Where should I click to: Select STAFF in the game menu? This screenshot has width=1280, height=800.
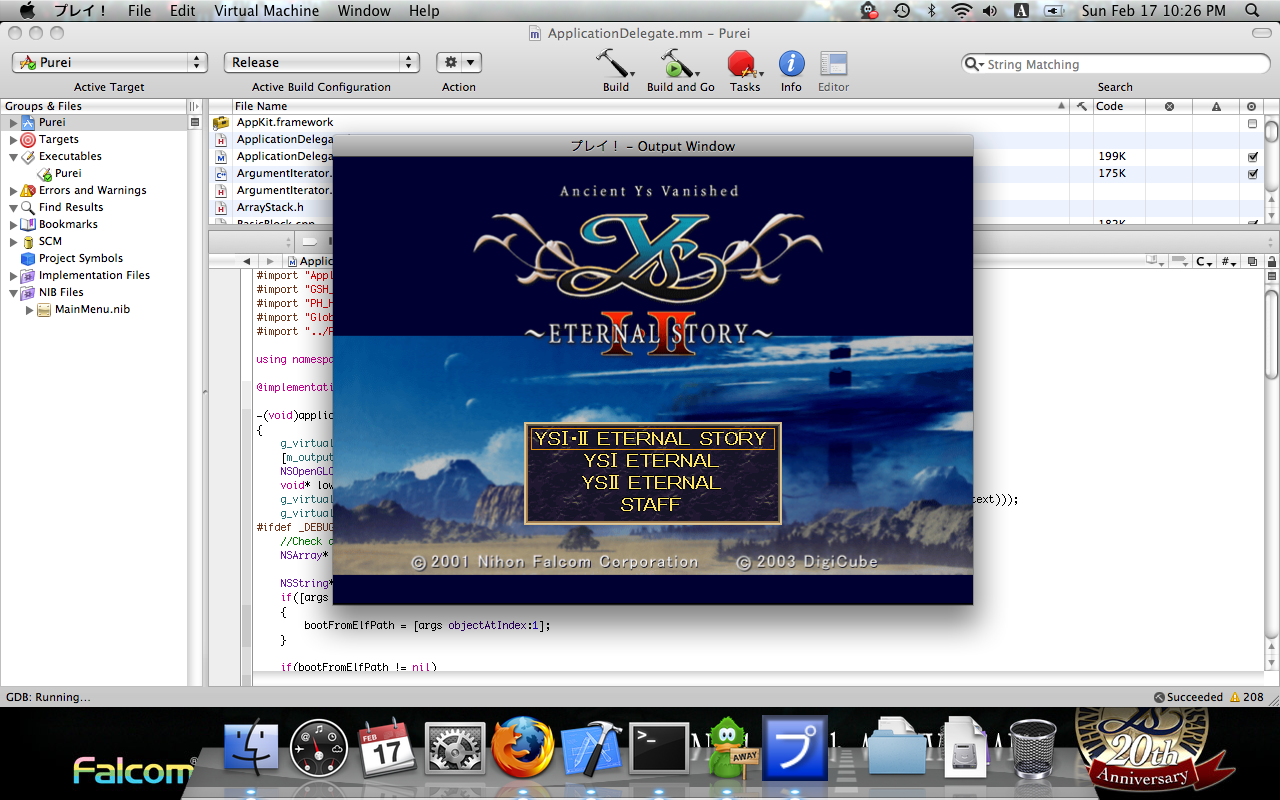pyautogui.click(x=650, y=505)
